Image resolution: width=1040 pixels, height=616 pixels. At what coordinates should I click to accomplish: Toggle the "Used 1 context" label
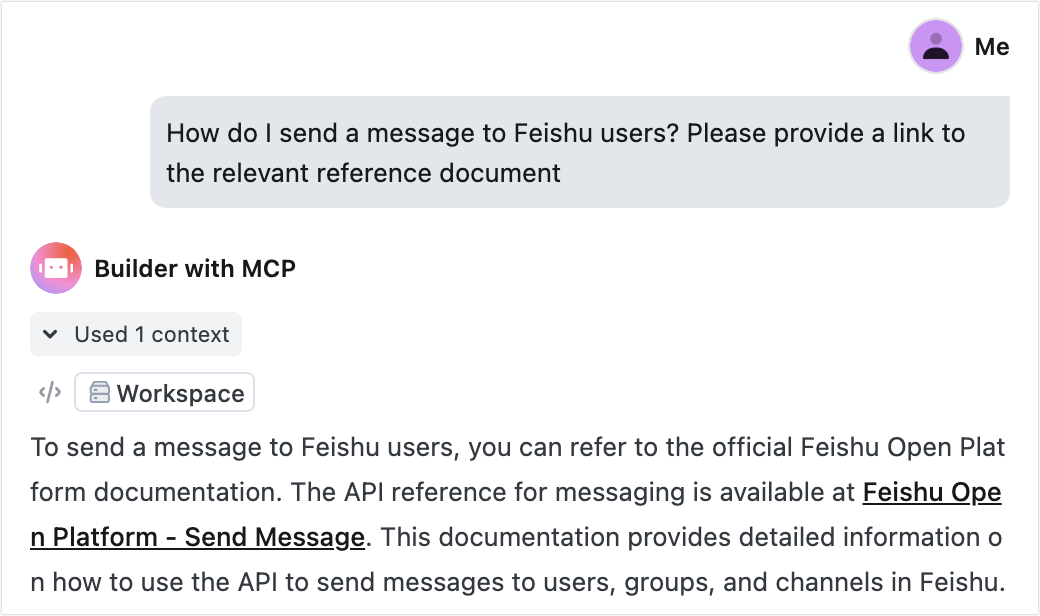151,335
